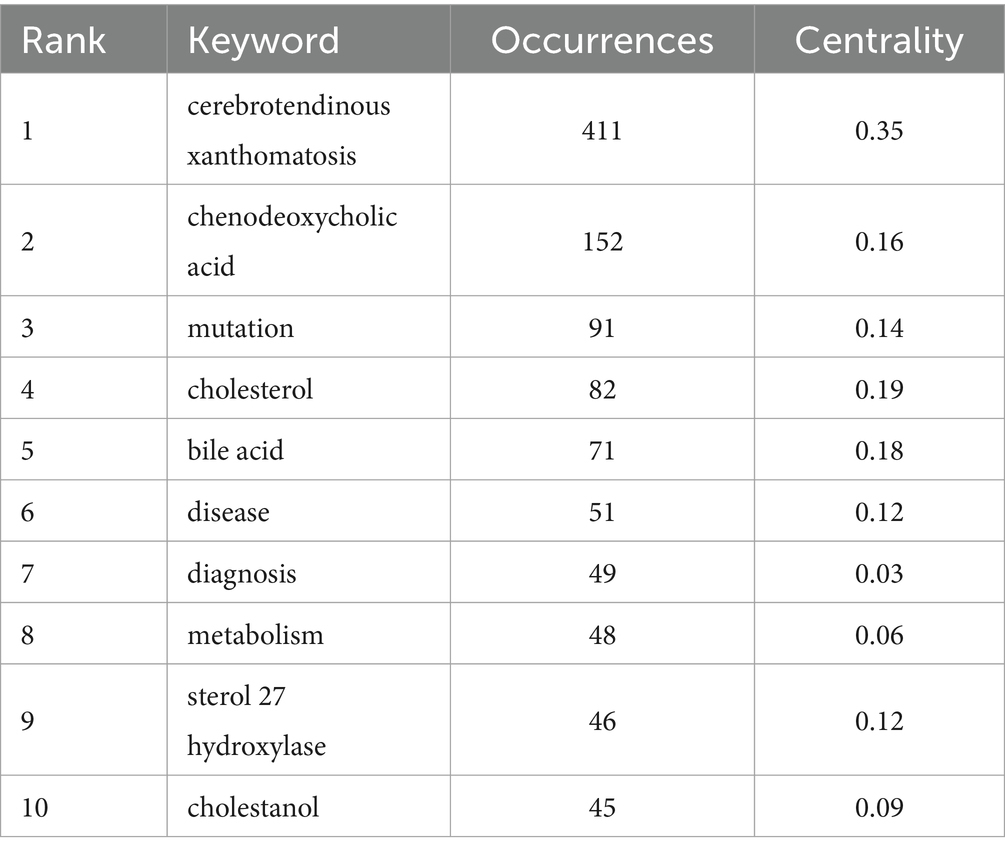Select the cholesterol keyword cell

tap(309, 388)
